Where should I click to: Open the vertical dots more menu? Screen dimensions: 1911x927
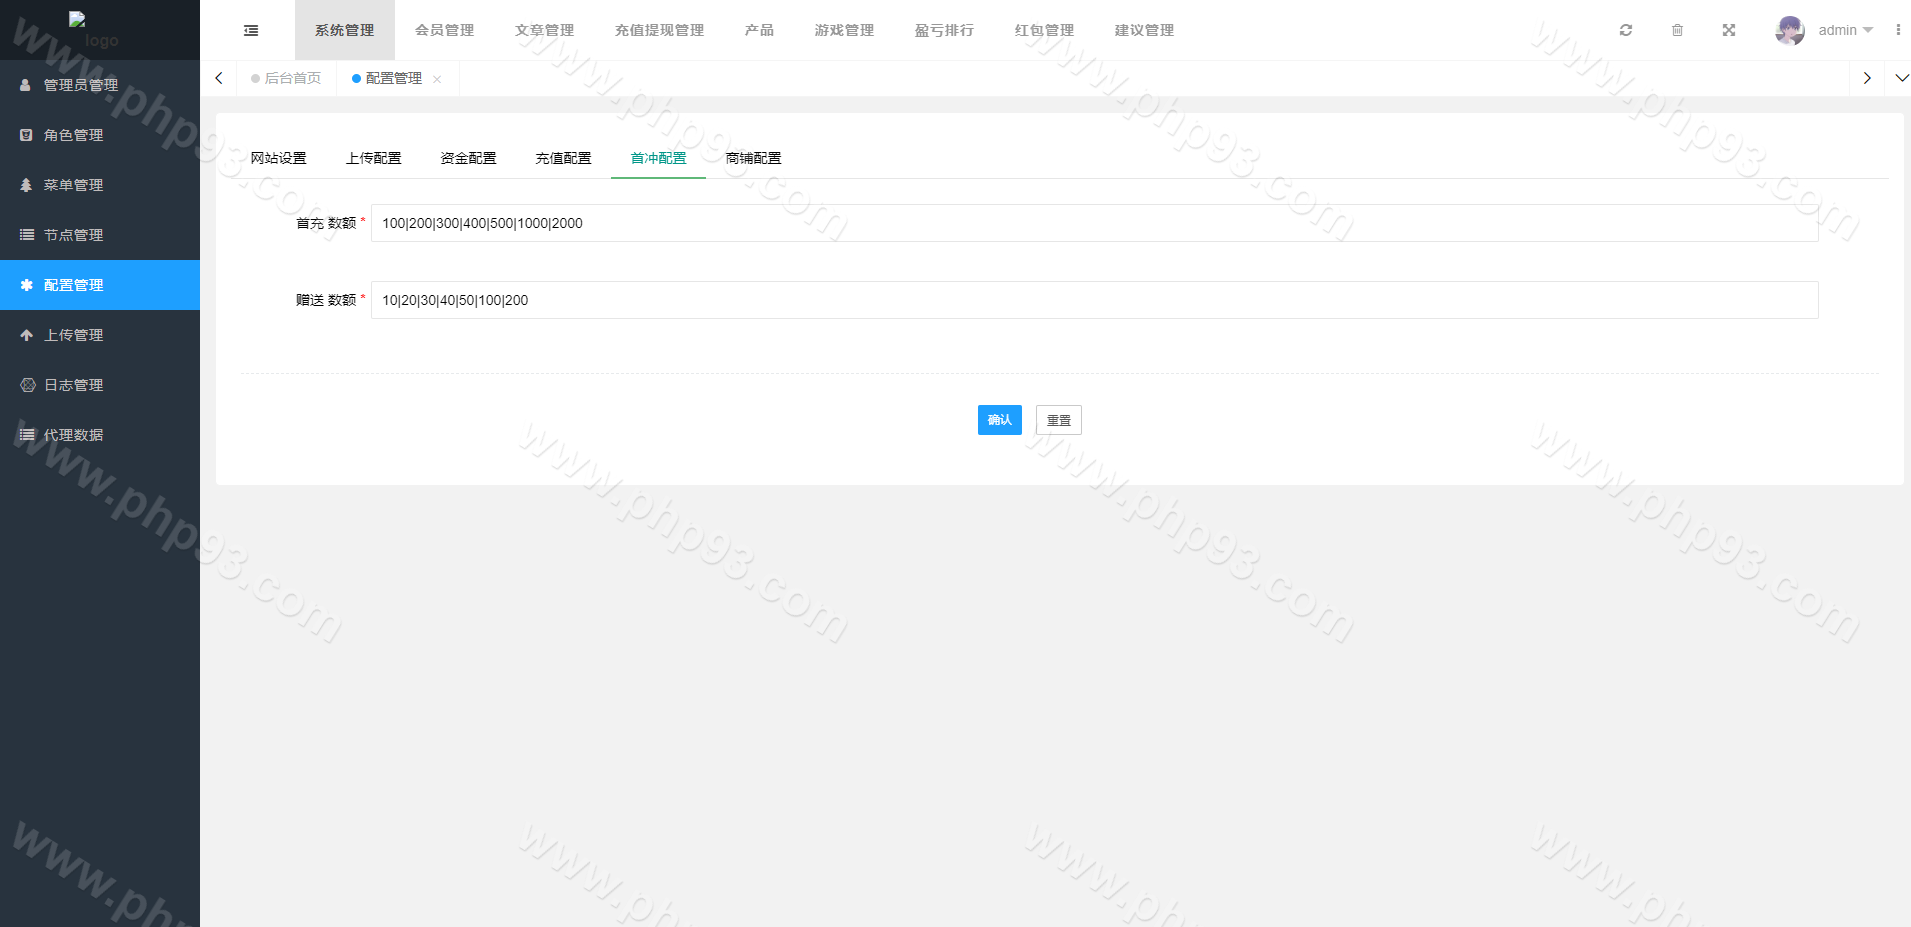pos(1897,30)
